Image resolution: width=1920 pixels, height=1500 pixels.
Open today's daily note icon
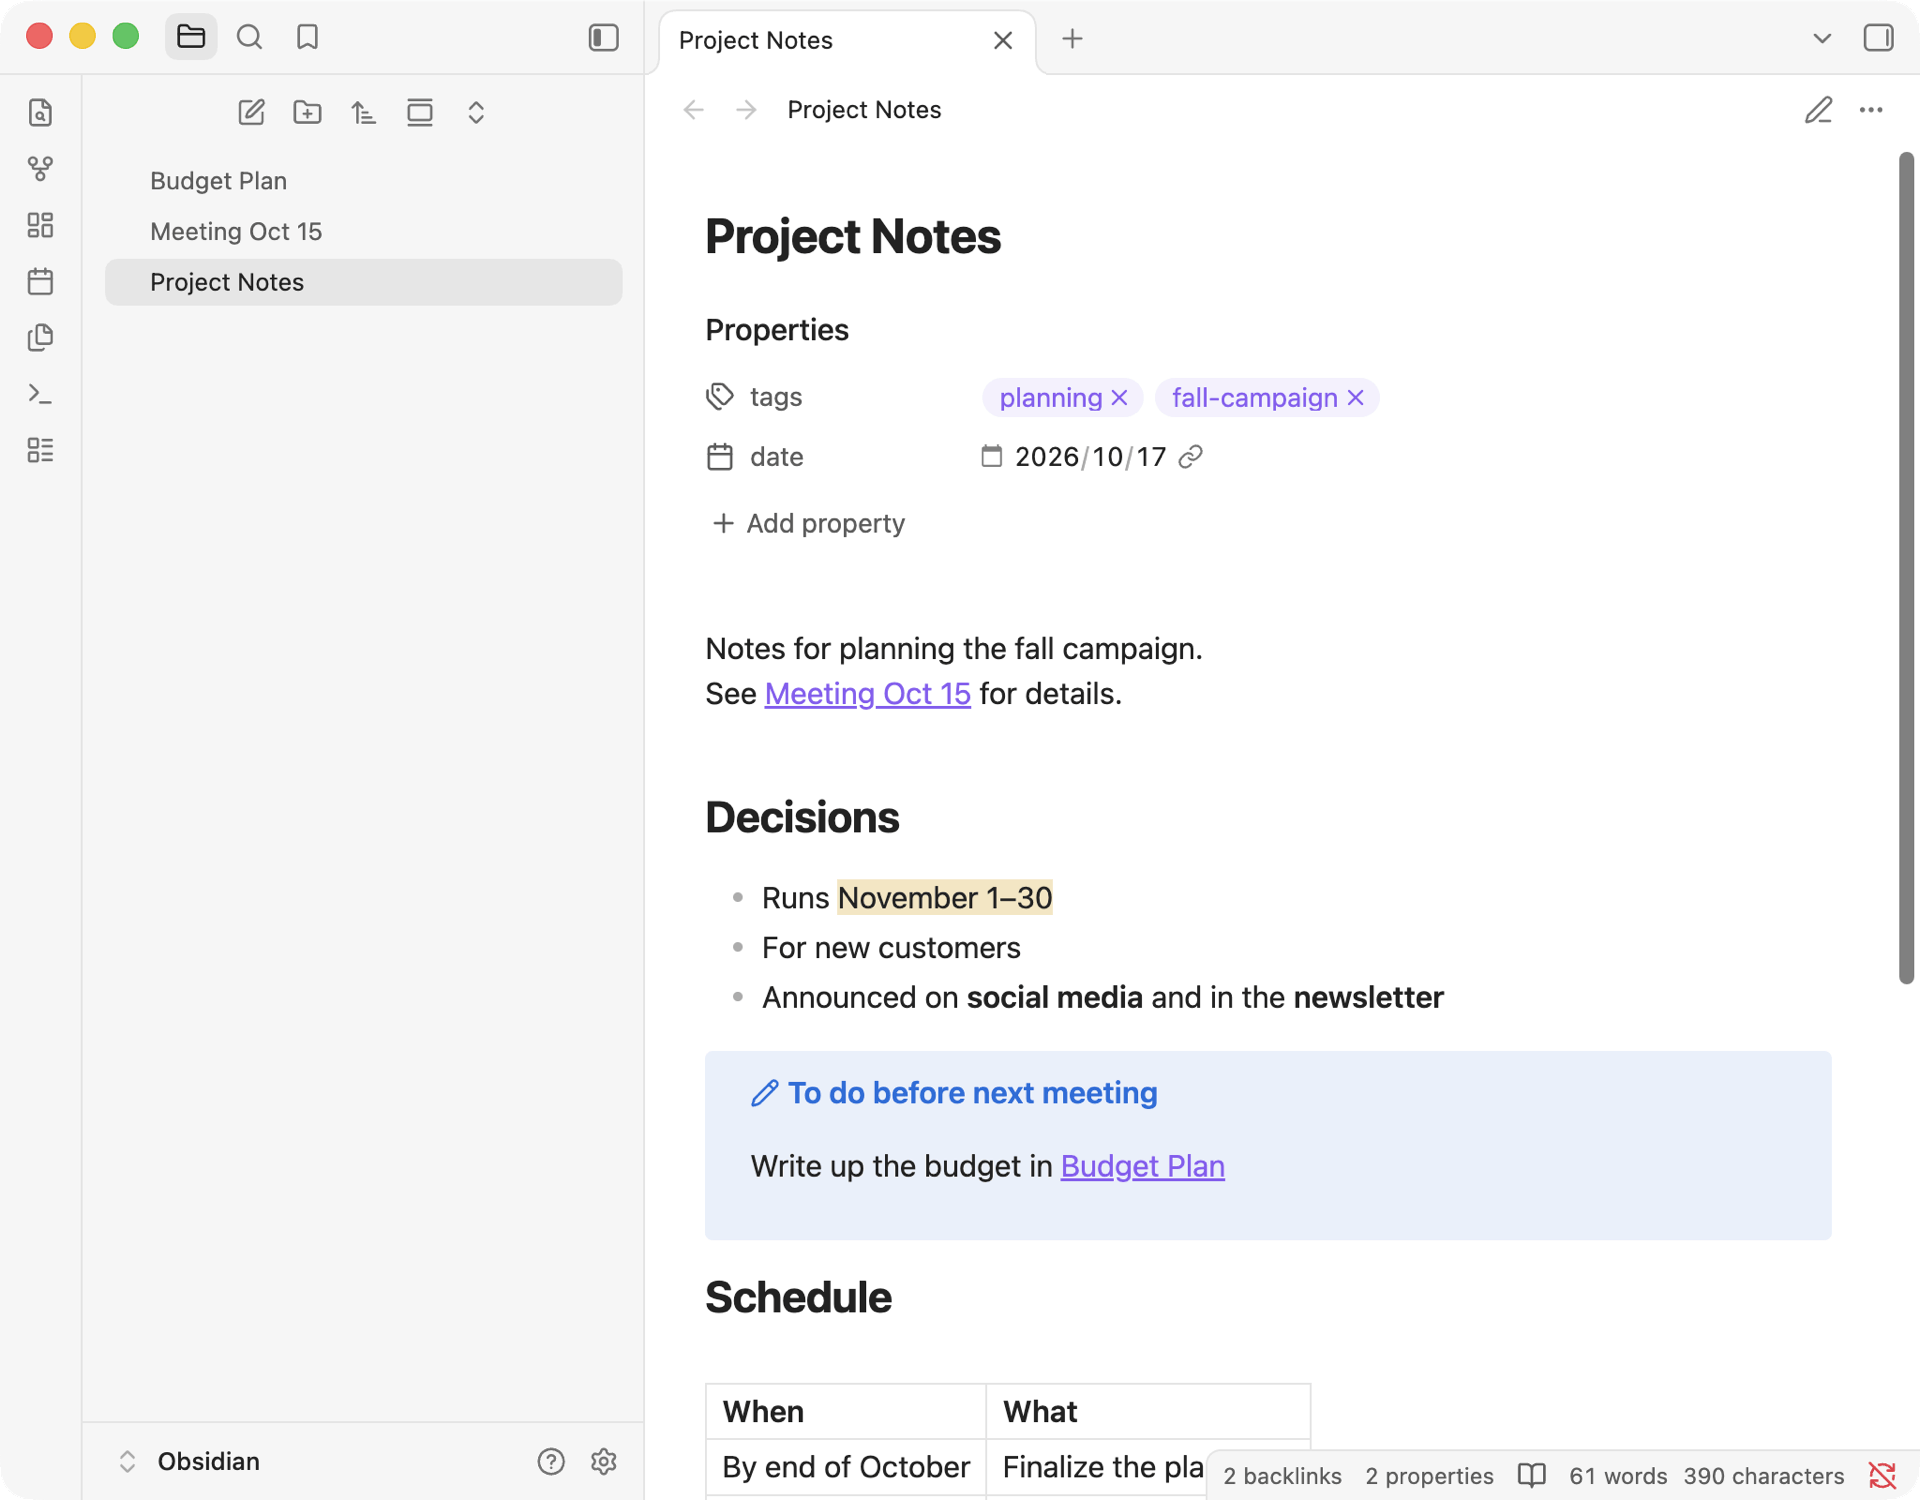[40, 281]
